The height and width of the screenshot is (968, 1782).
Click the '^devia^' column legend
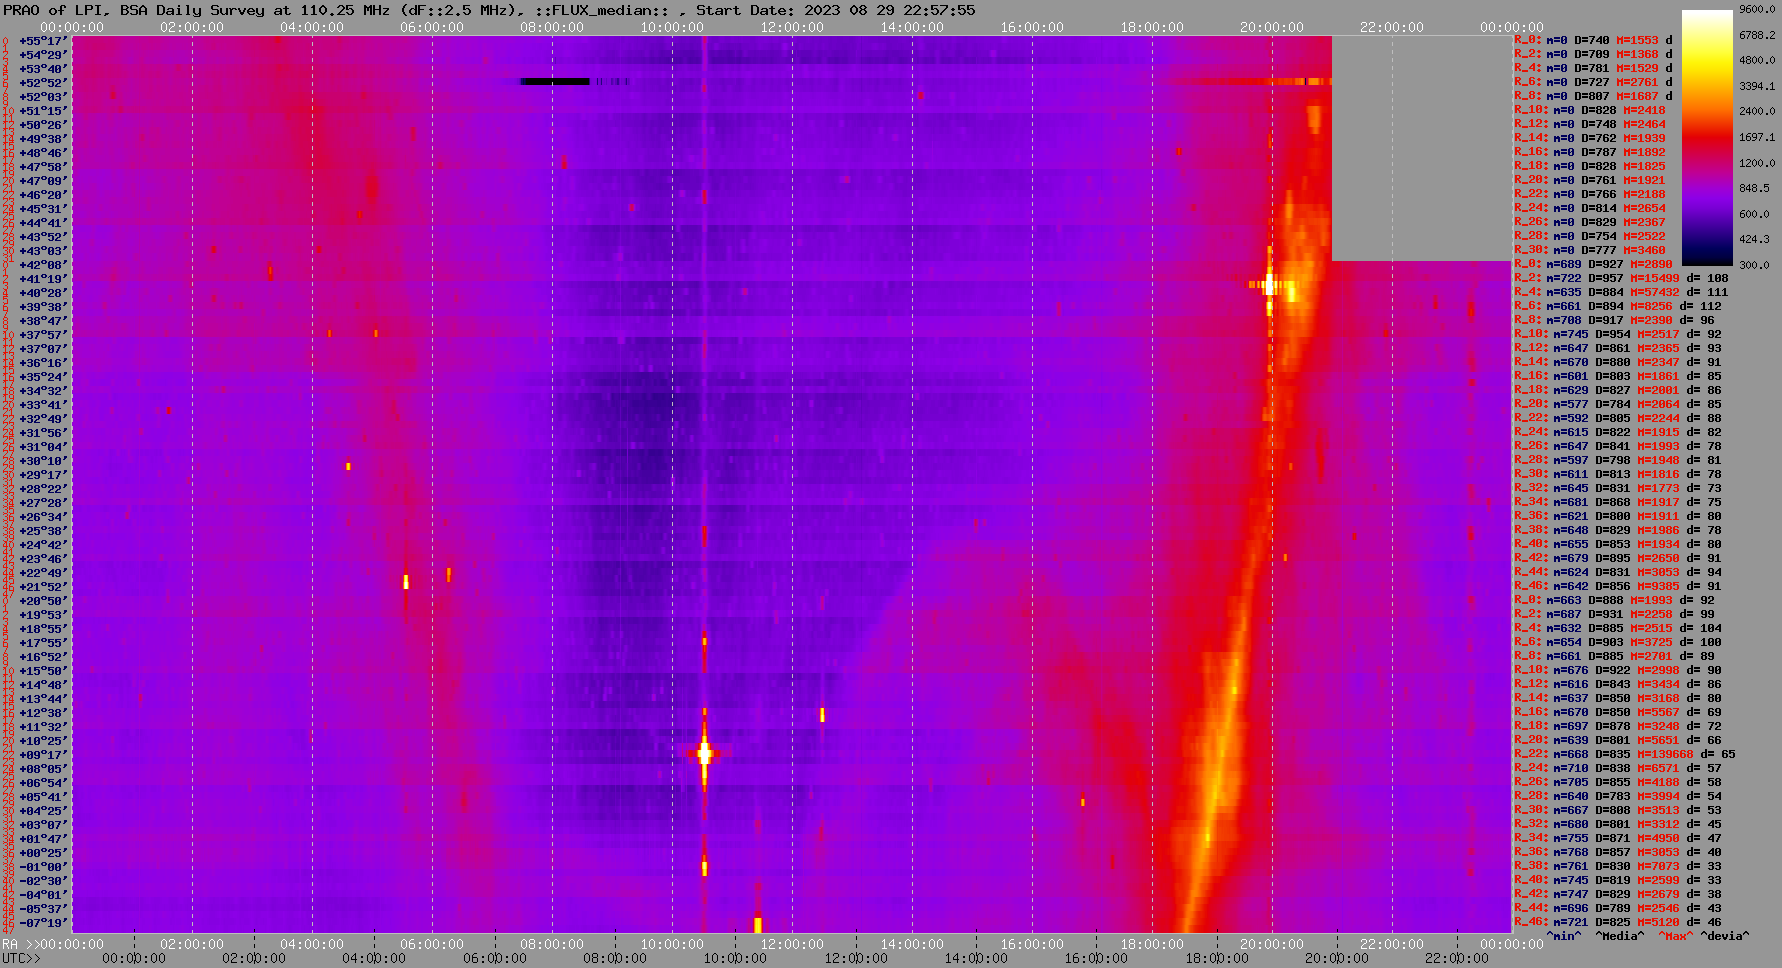click(x=1725, y=937)
